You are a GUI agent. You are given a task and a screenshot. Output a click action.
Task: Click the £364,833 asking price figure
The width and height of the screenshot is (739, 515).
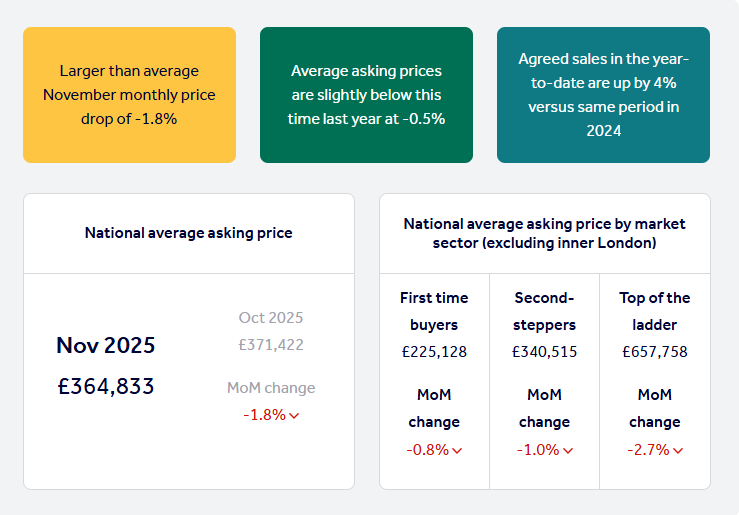point(106,386)
